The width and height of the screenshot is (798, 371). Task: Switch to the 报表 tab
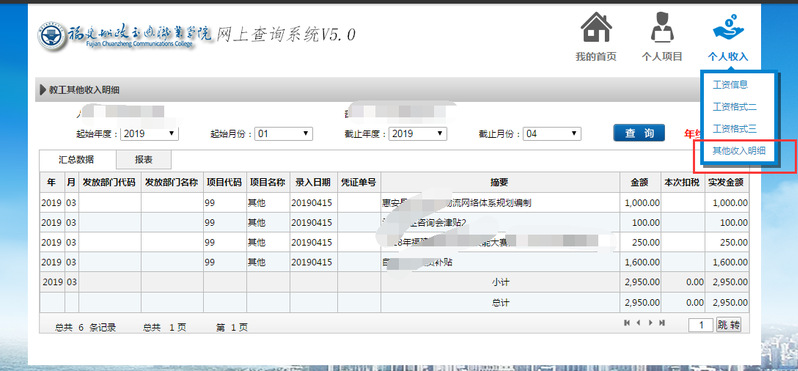(144, 160)
